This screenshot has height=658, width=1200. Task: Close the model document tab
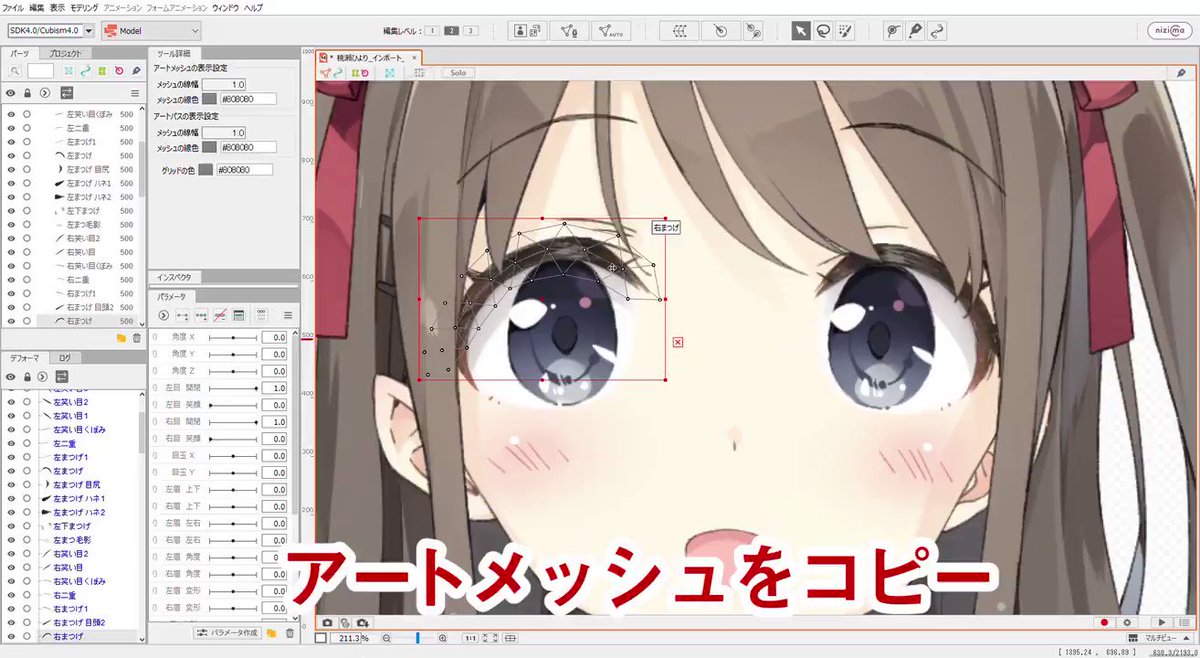(x=414, y=59)
